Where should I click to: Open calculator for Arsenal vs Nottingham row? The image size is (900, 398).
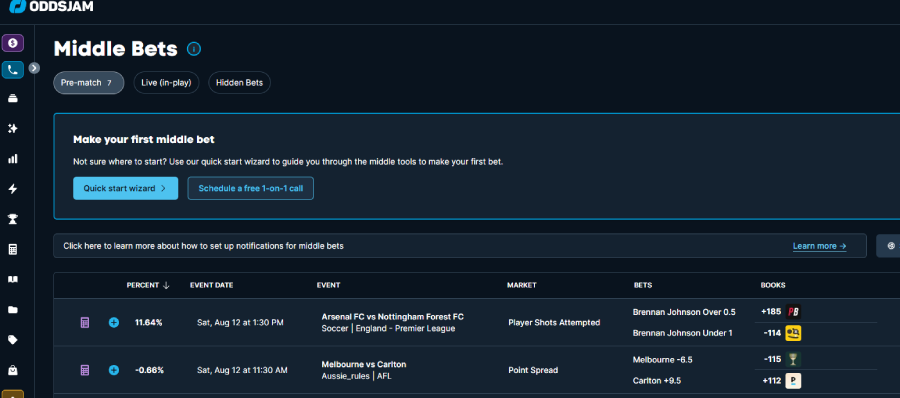pyautogui.click(x=85, y=323)
